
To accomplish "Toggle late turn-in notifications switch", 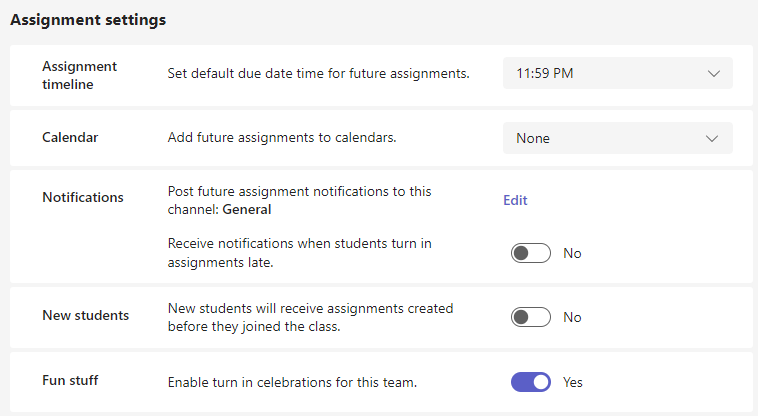I will [x=530, y=253].
